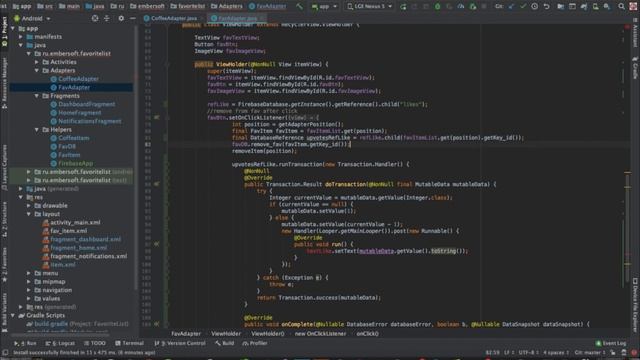Open Gradle side panel tab

[635, 67]
